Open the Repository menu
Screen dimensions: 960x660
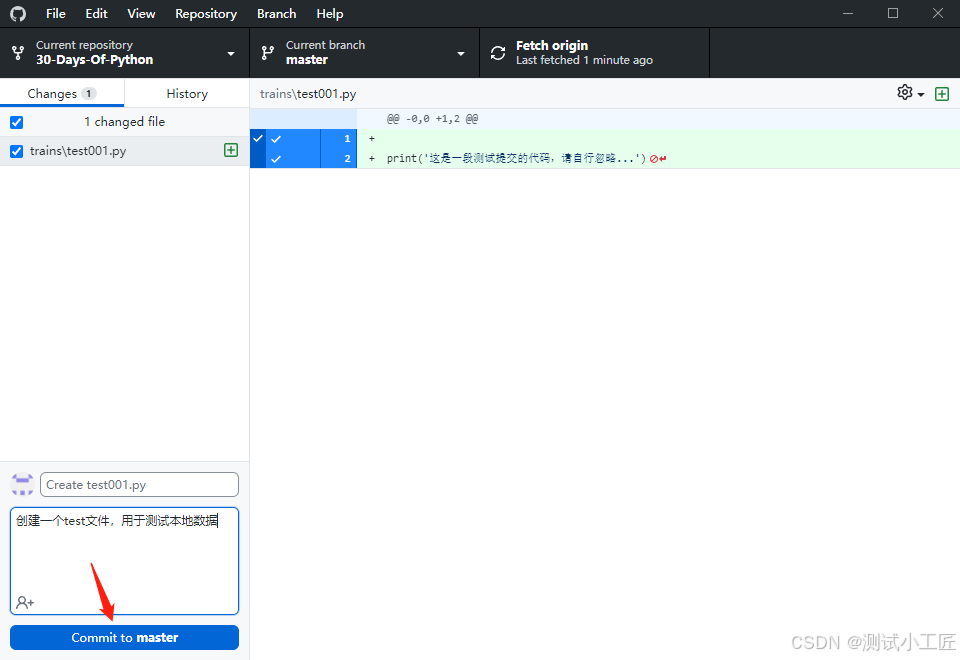click(x=206, y=13)
